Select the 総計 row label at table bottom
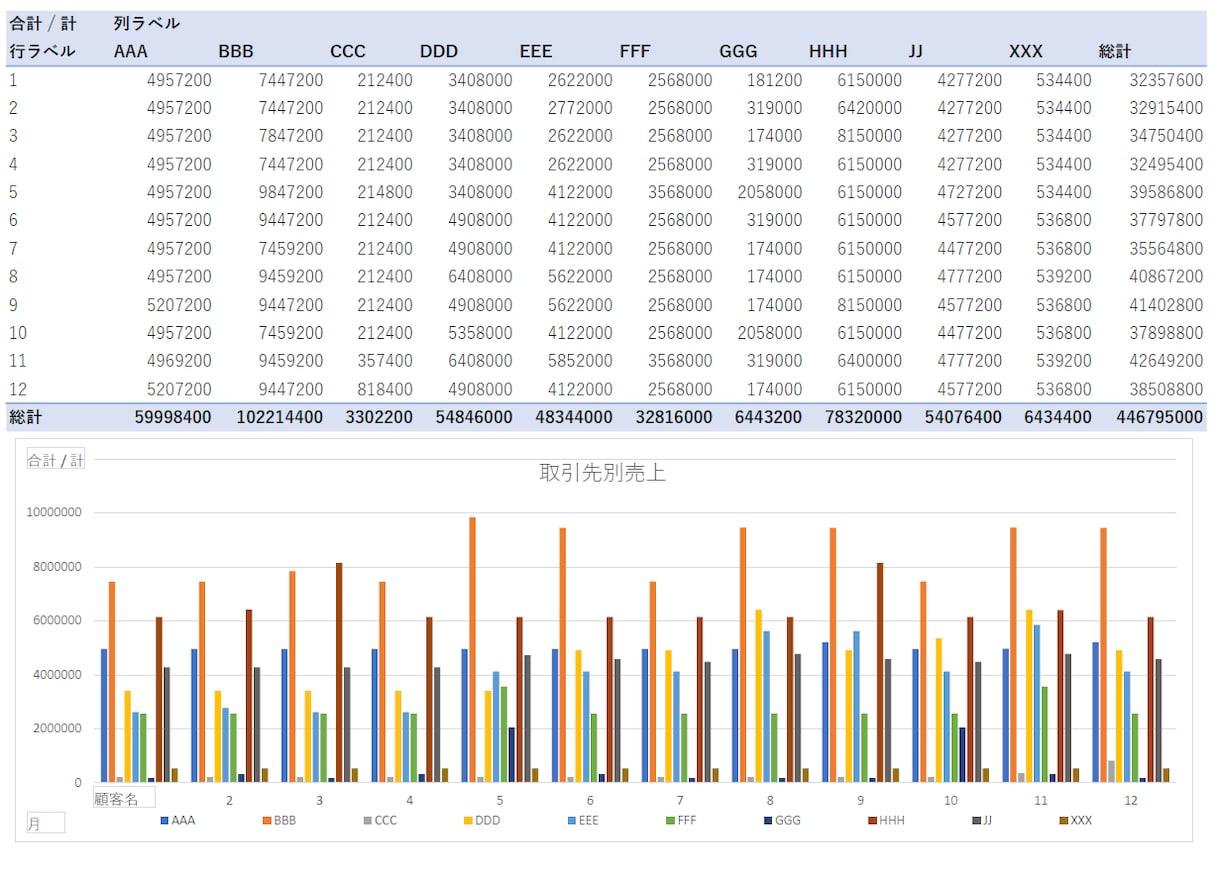Screen dimensions: 1220x885 25,417
